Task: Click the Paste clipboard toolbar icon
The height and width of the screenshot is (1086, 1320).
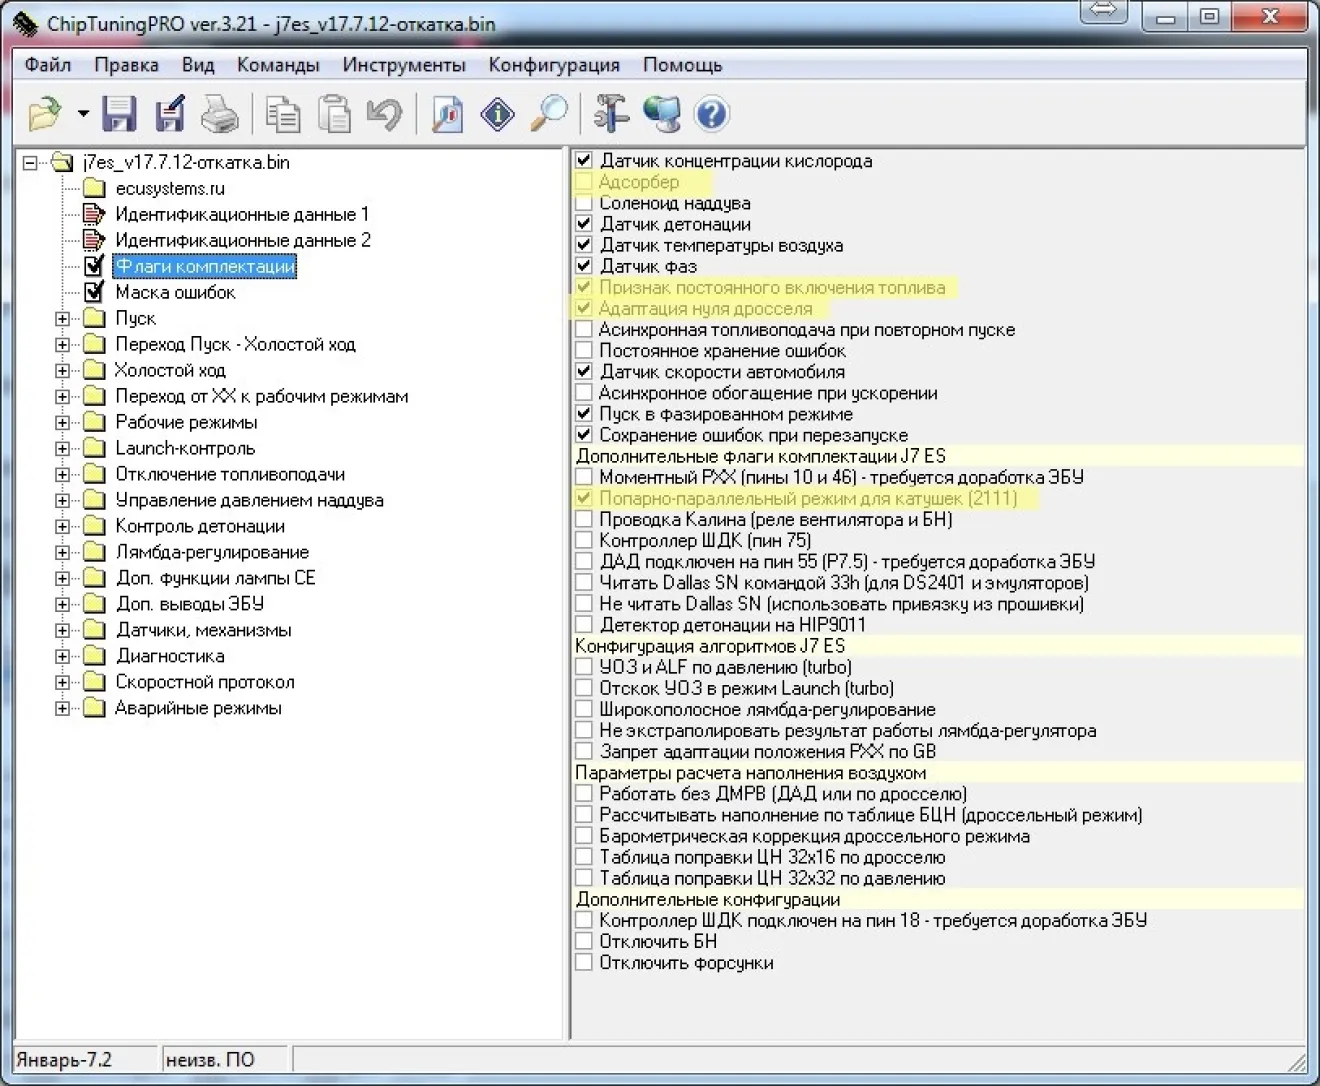Action: [x=334, y=114]
